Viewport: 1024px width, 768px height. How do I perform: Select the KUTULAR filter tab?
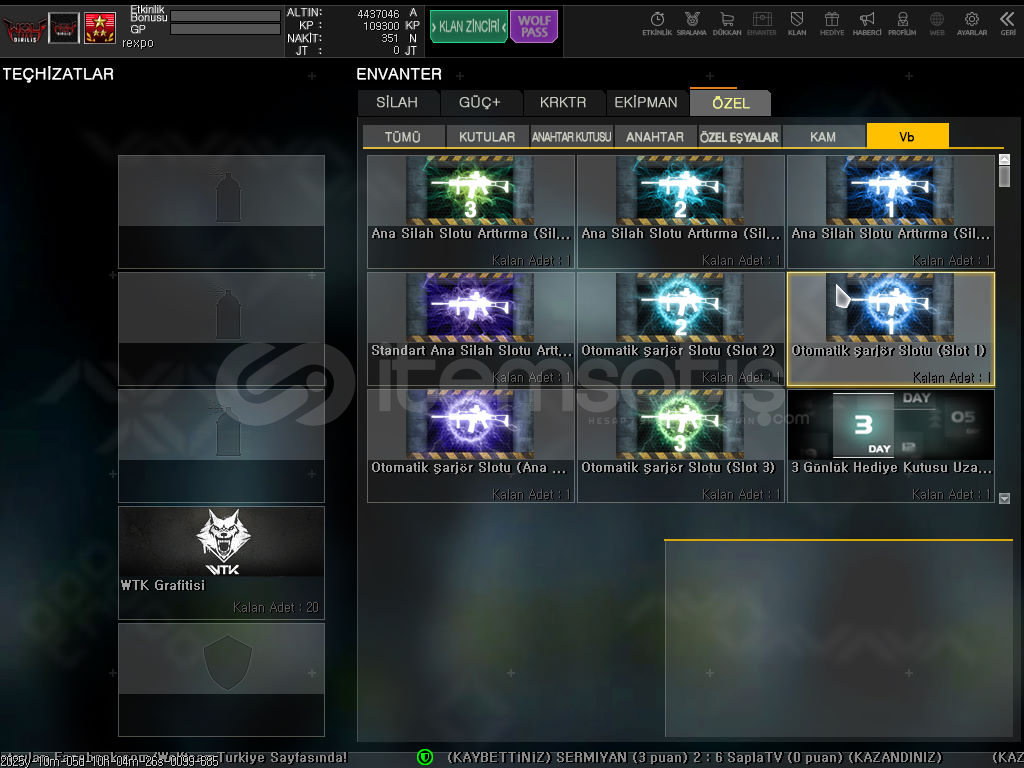click(487, 136)
